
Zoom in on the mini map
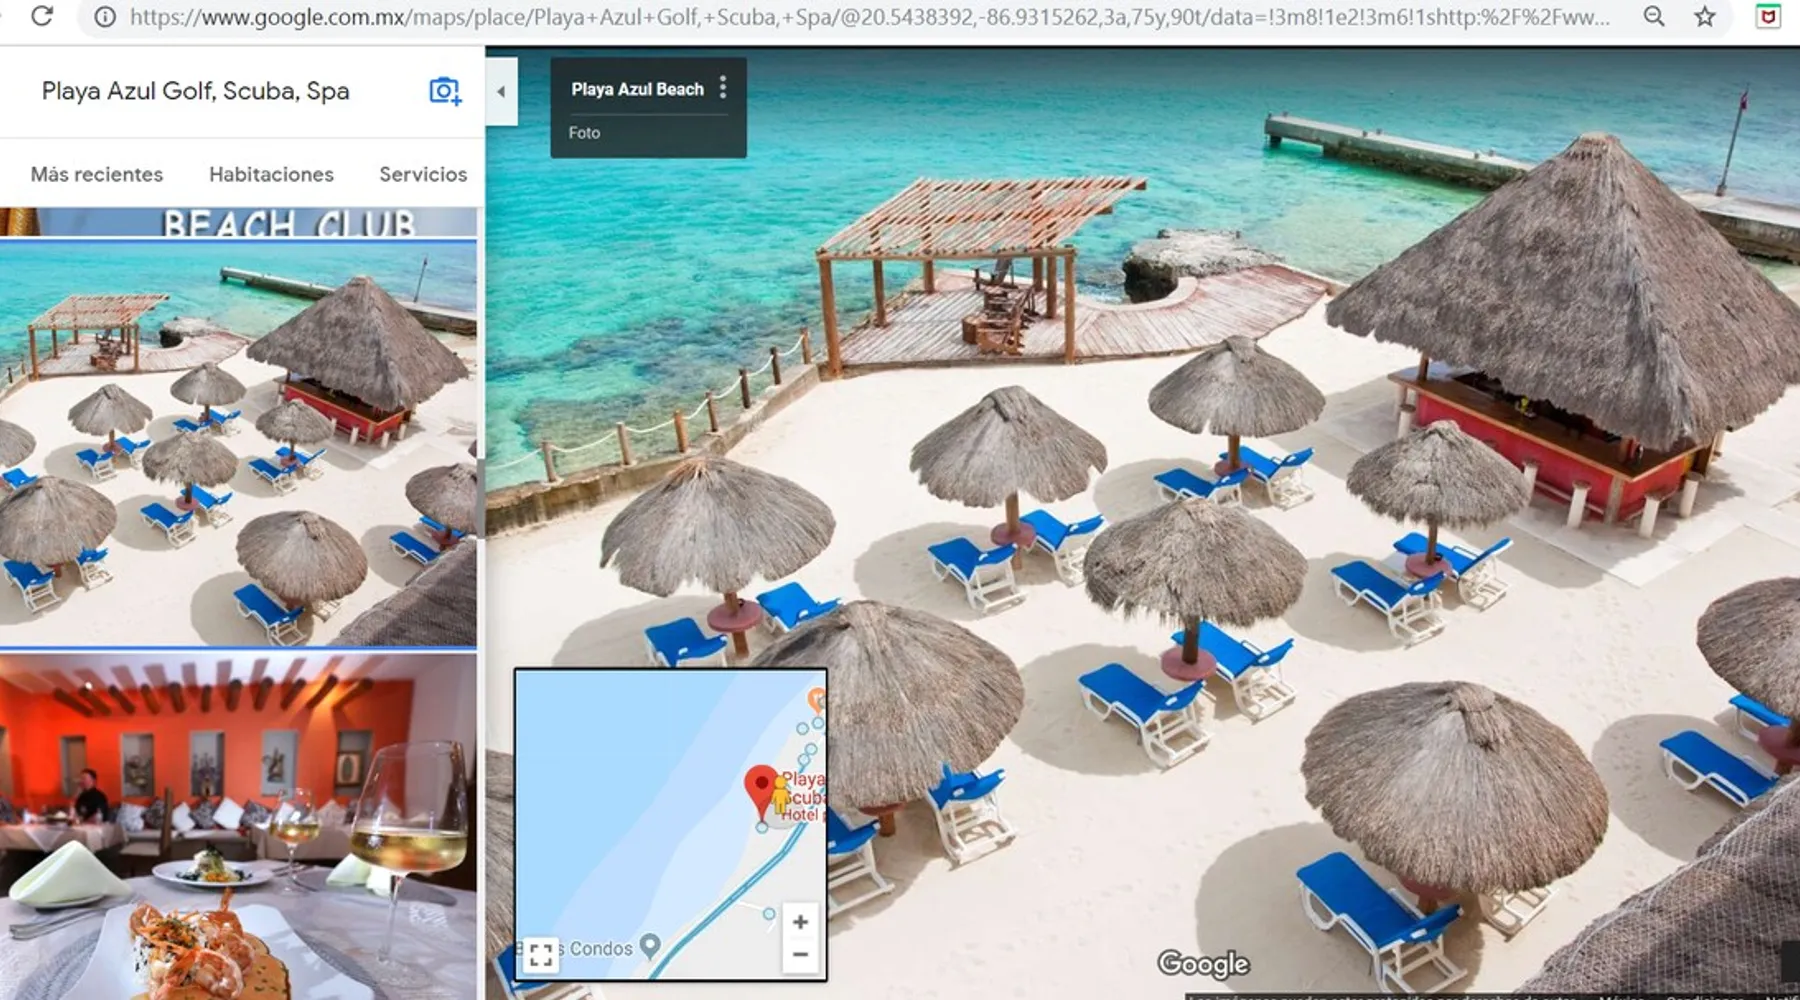[x=800, y=921]
